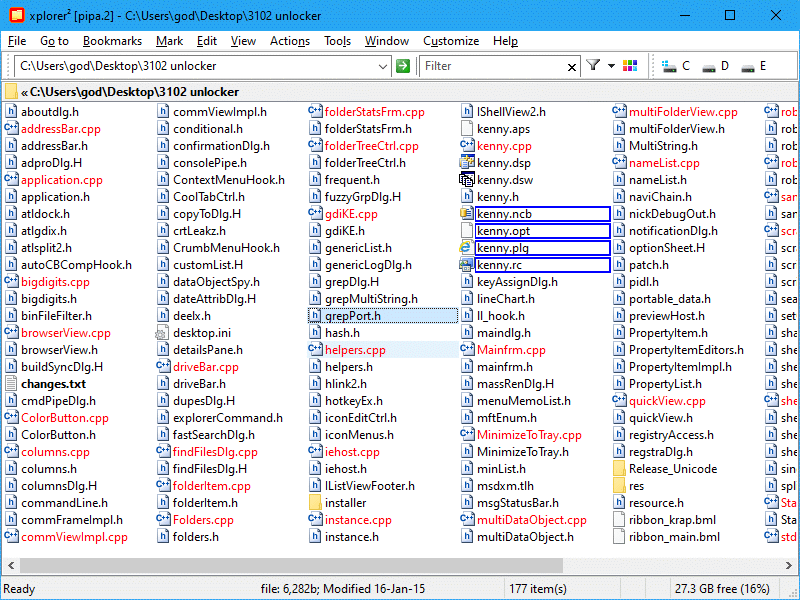Screen dimensions: 800x600
Task: Open the Window menu
Action: click(387, 41)
